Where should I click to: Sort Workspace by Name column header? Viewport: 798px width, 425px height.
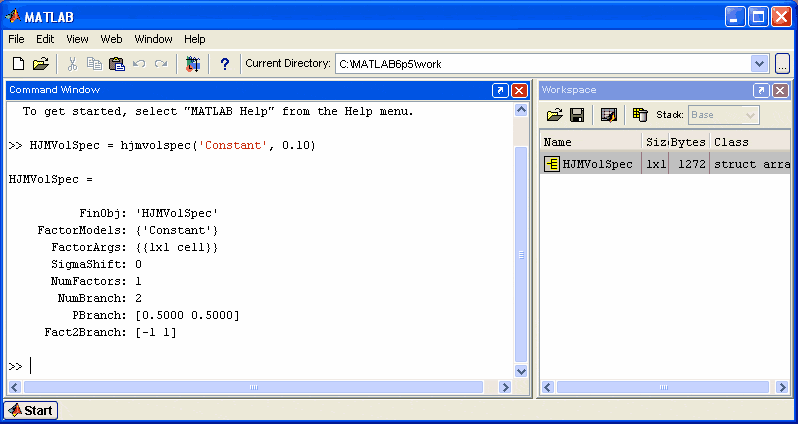[x=590, y=142]
